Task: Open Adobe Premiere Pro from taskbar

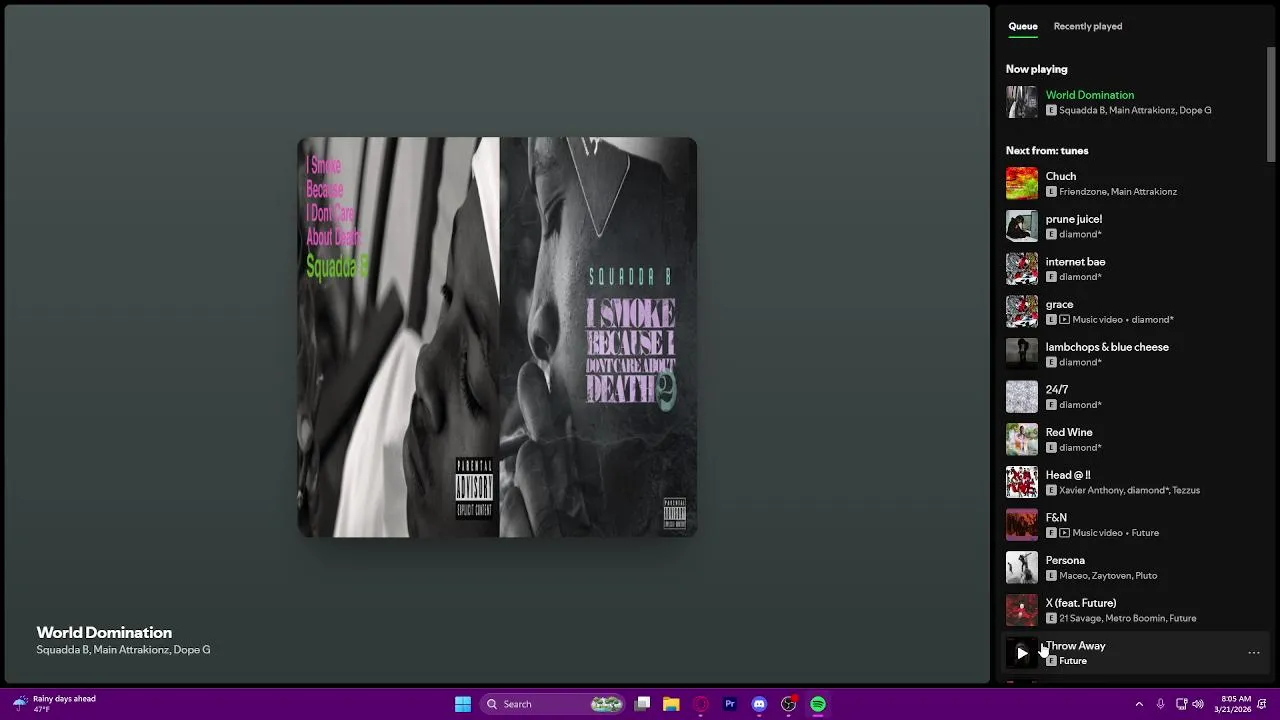Action: point(730,704)
